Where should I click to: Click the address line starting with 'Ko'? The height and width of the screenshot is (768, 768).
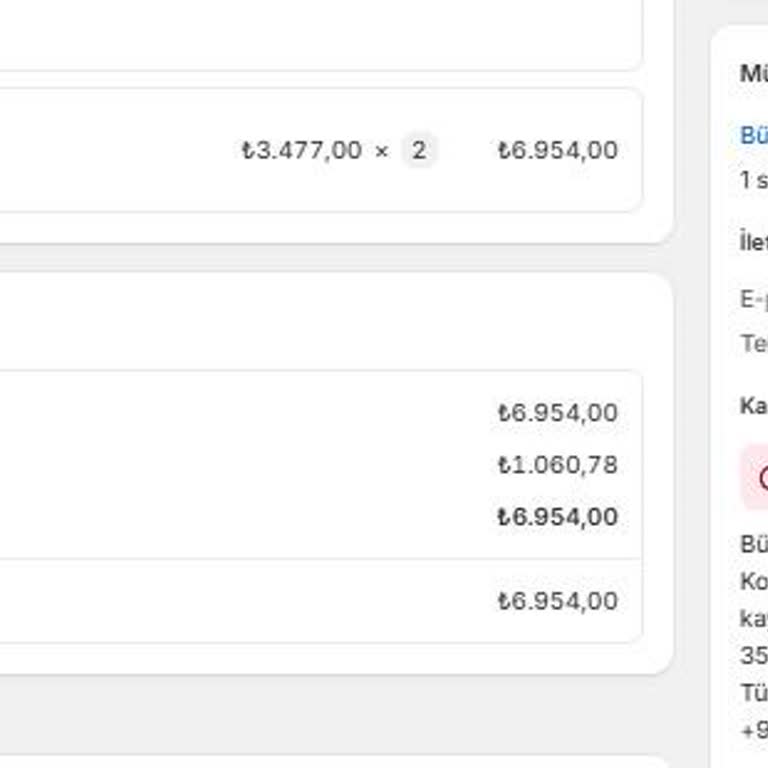point(753,581)
